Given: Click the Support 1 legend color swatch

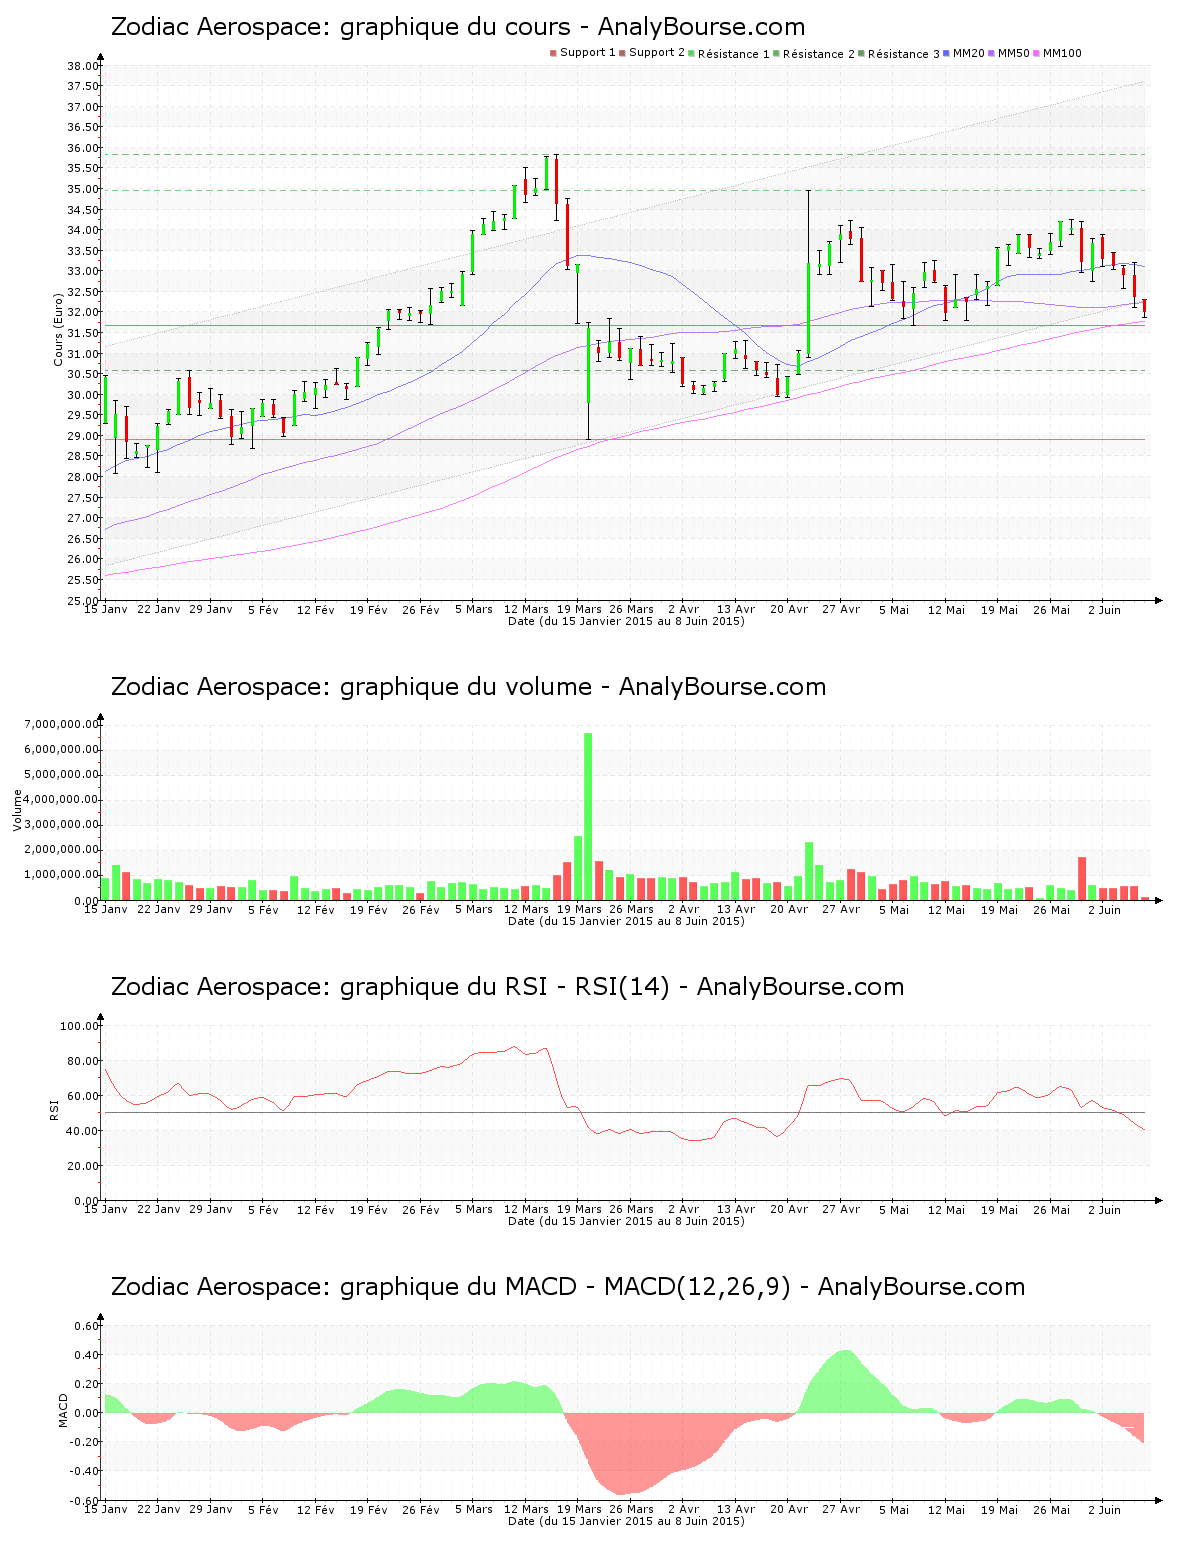Looking at the screenshot, I should pos(553,53).
